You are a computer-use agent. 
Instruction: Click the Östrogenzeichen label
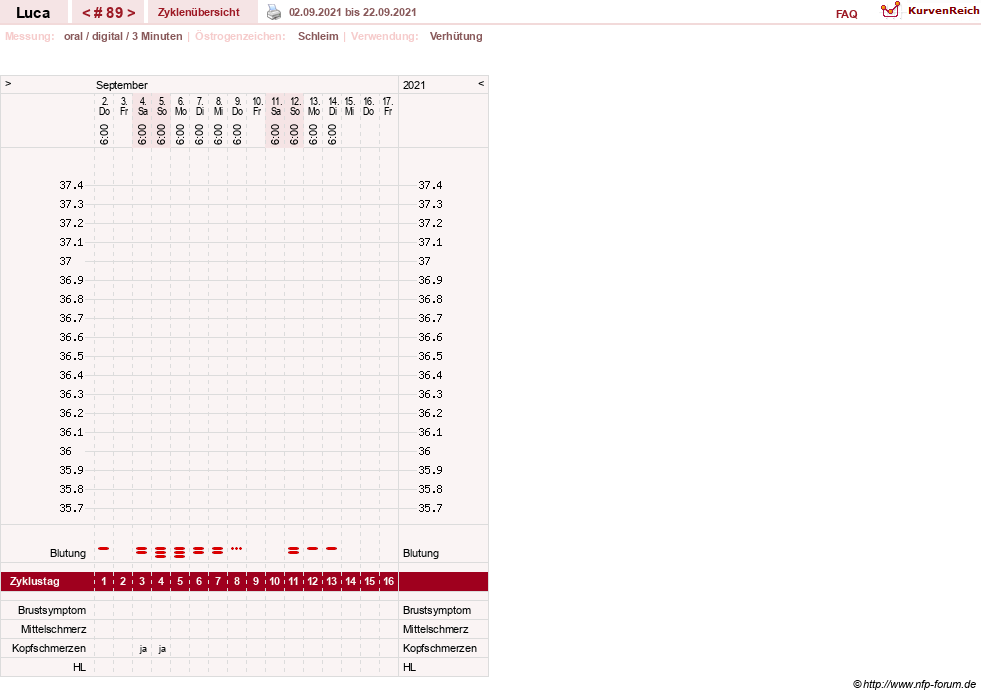[240, 36]
